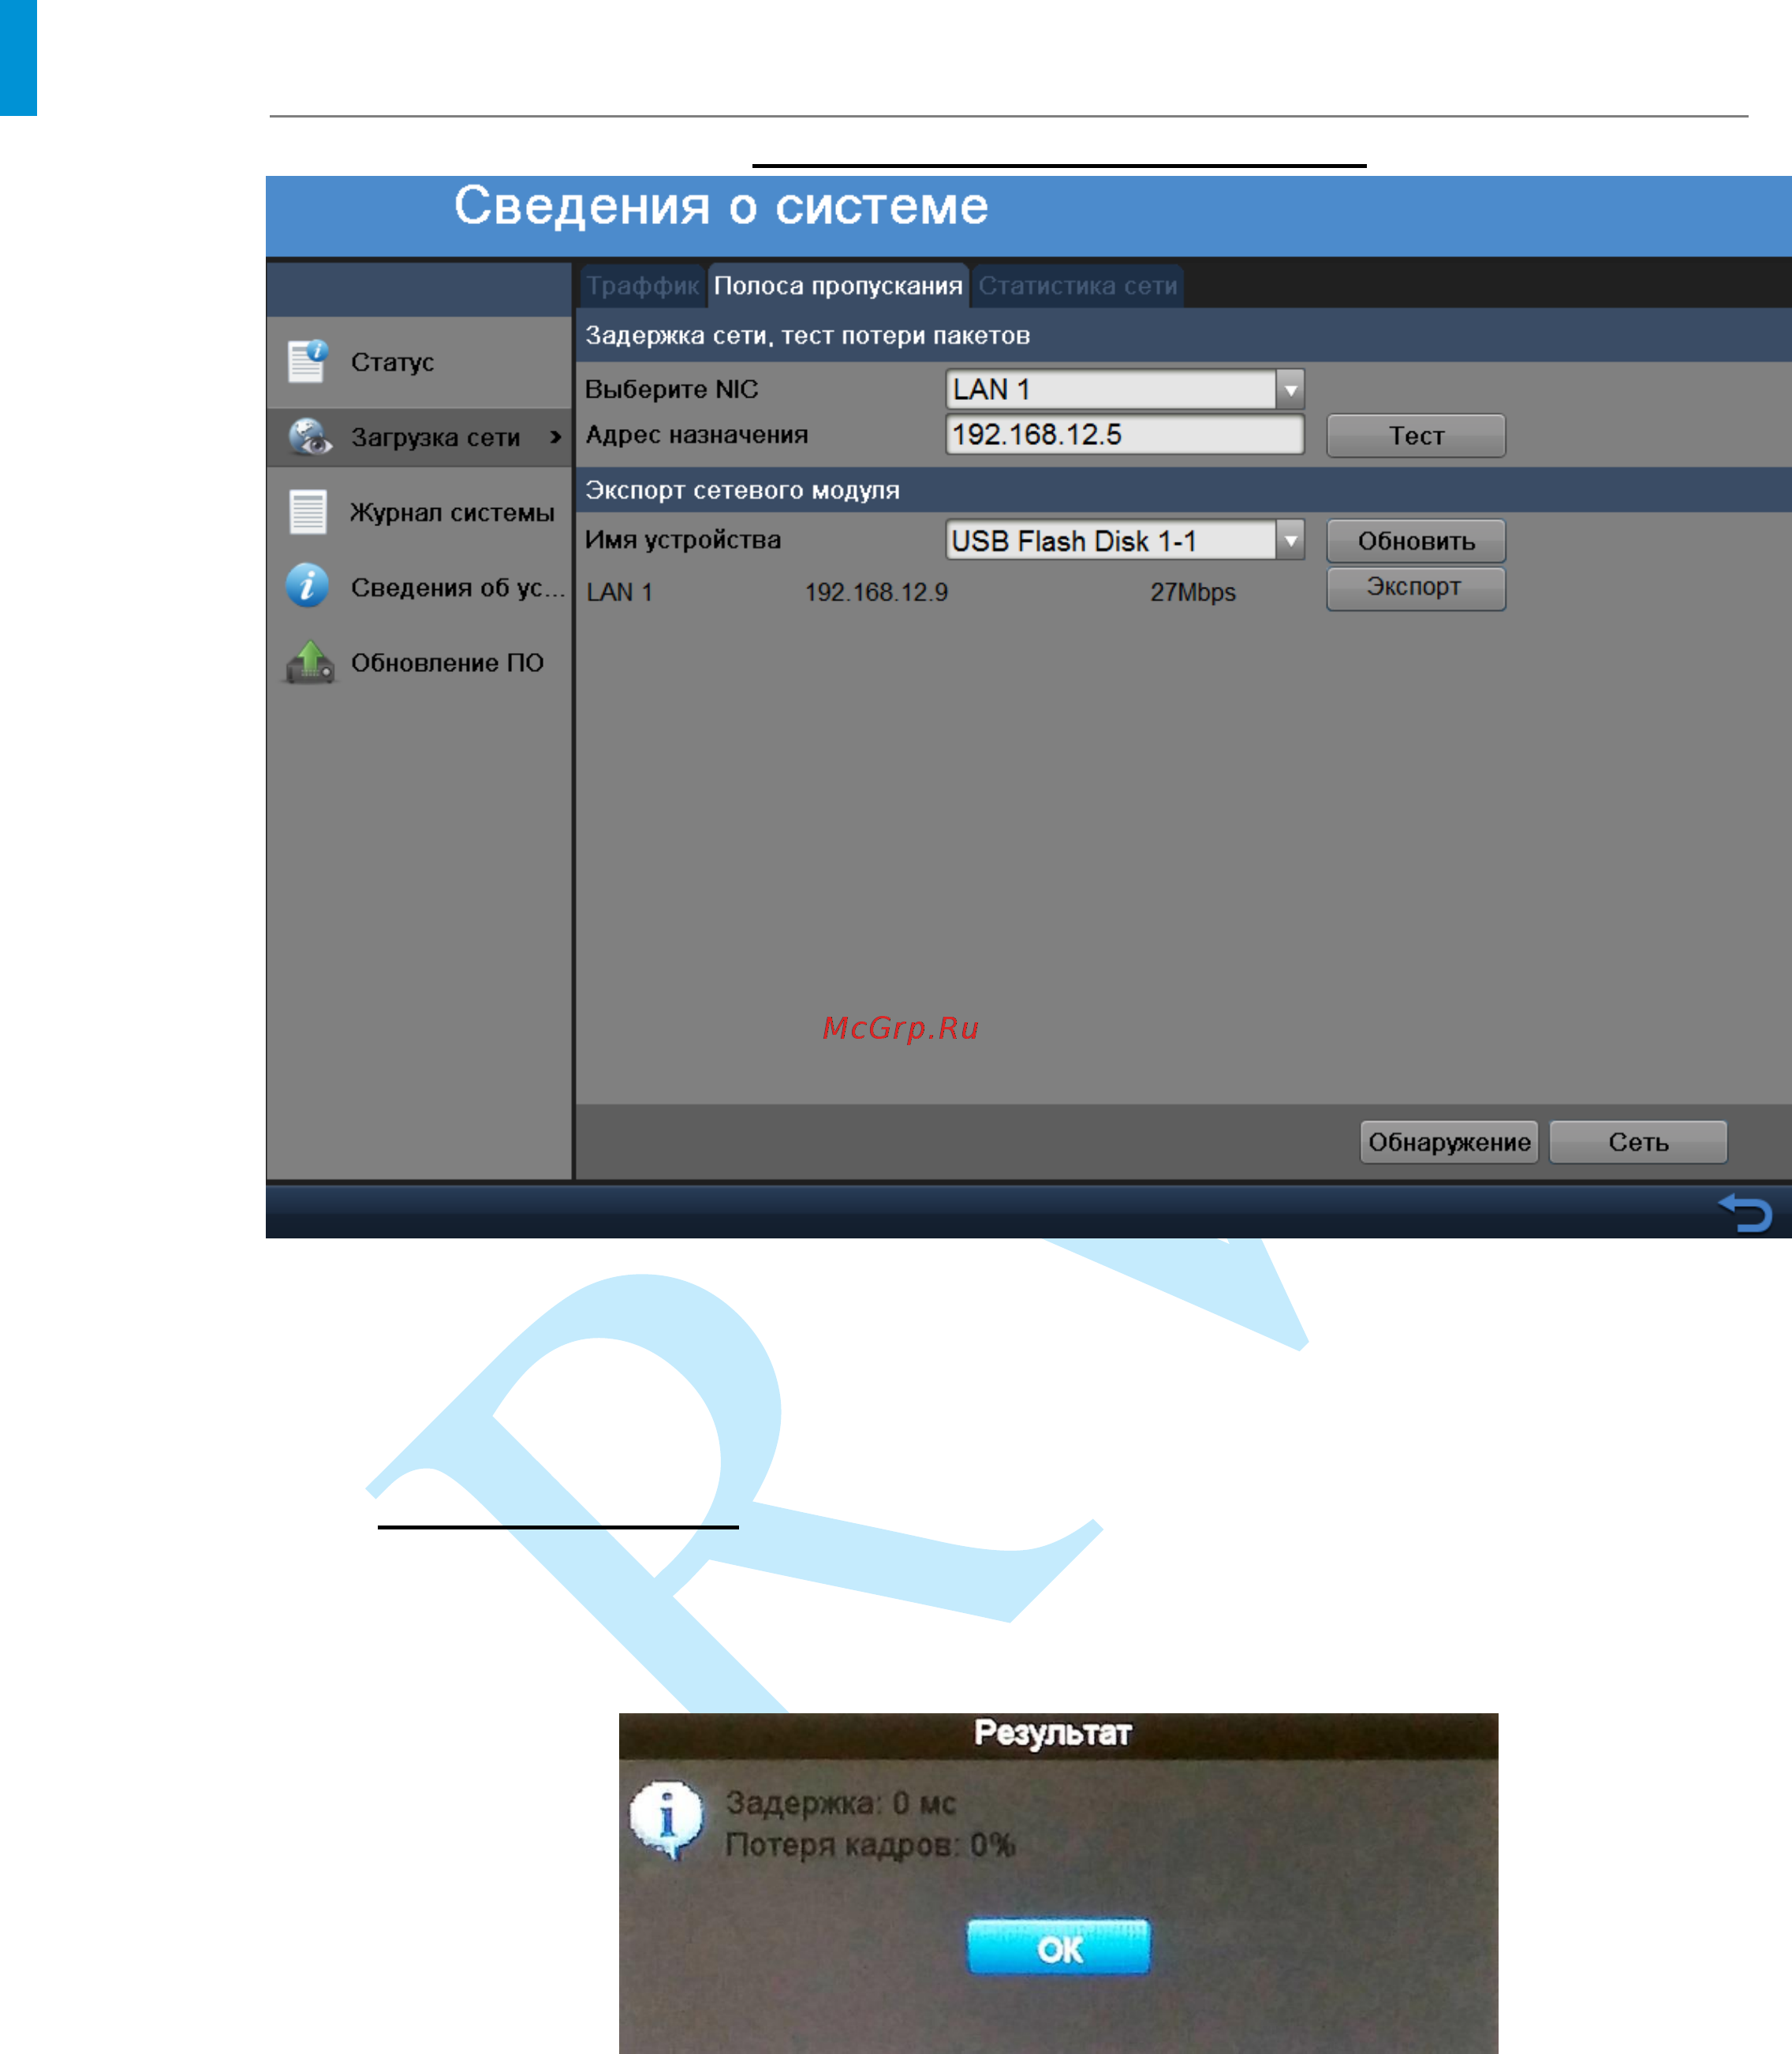This screenshot has height=2054, width=1792.
Task: Click the Задержка: 0 мс result text
Action: [841, 1803]
